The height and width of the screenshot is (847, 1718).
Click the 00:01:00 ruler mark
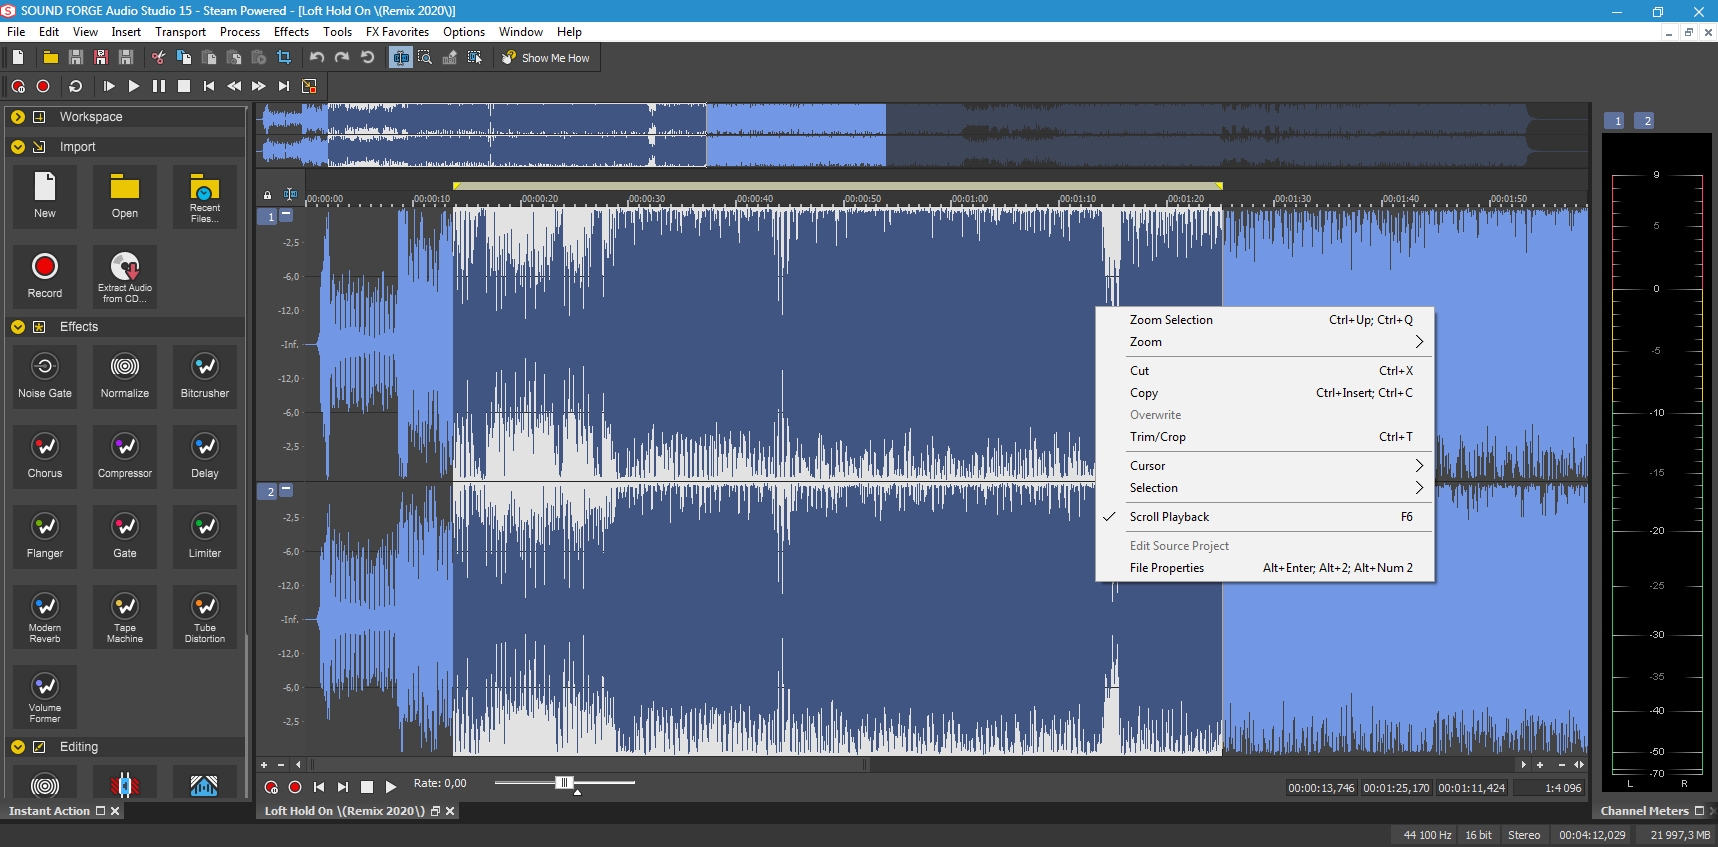click(970, 199)
